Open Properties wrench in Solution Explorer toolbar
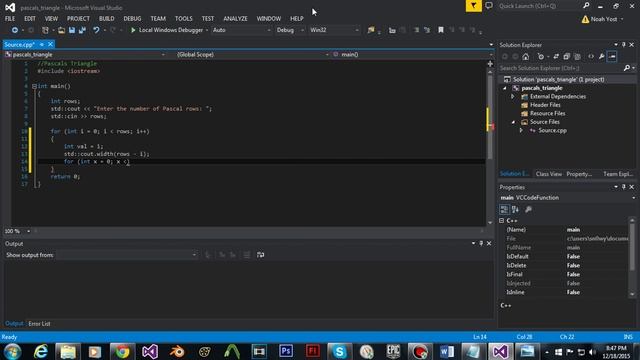The width and height of the screenshot is (640, 360). click(x=602, y=56)
